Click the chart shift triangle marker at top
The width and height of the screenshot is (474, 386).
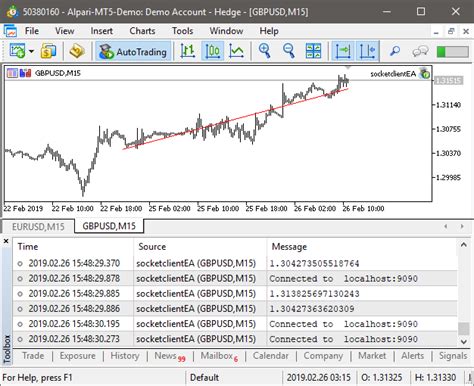pos(348,68)
